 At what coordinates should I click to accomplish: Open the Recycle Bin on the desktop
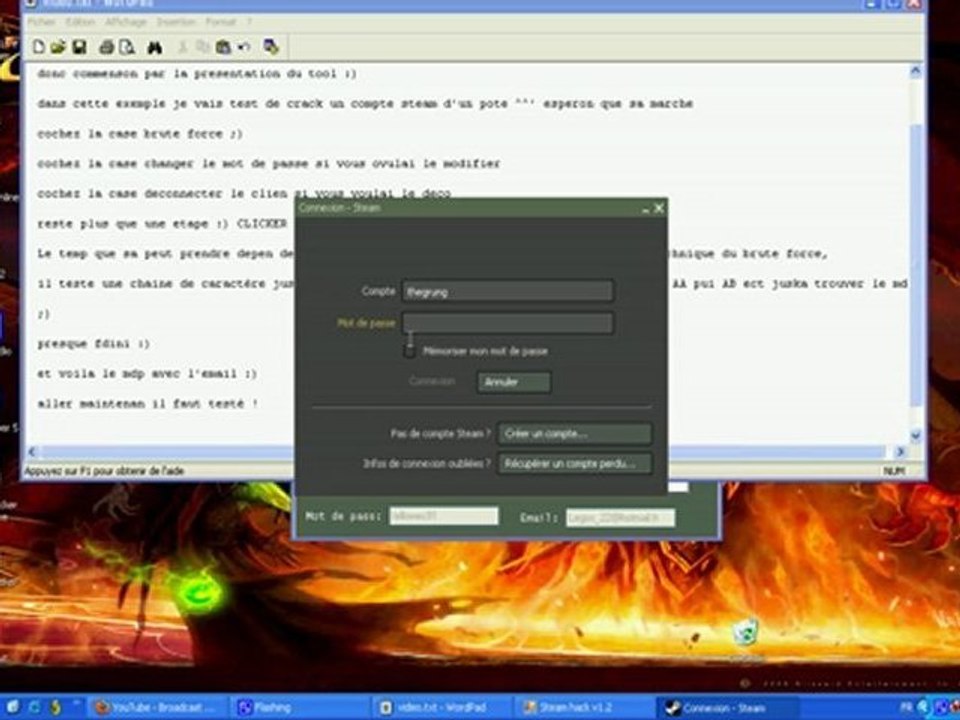point(746,632)
